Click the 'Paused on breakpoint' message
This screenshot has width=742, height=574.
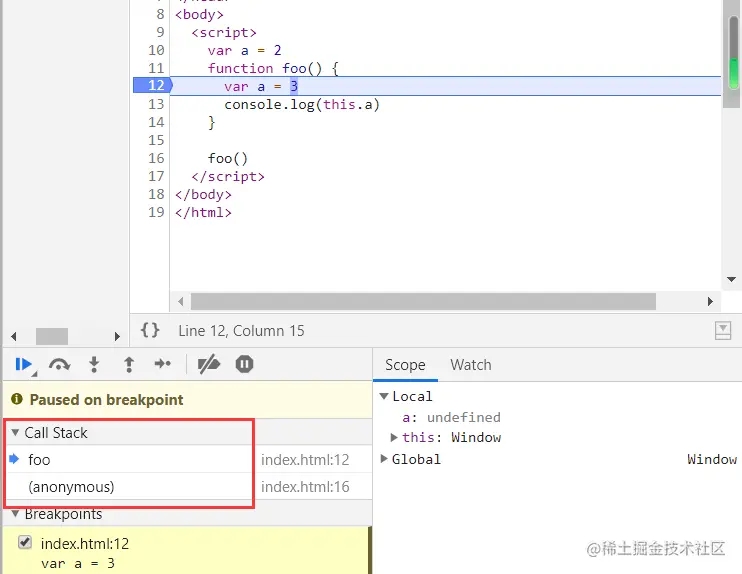tap(106, 399)
